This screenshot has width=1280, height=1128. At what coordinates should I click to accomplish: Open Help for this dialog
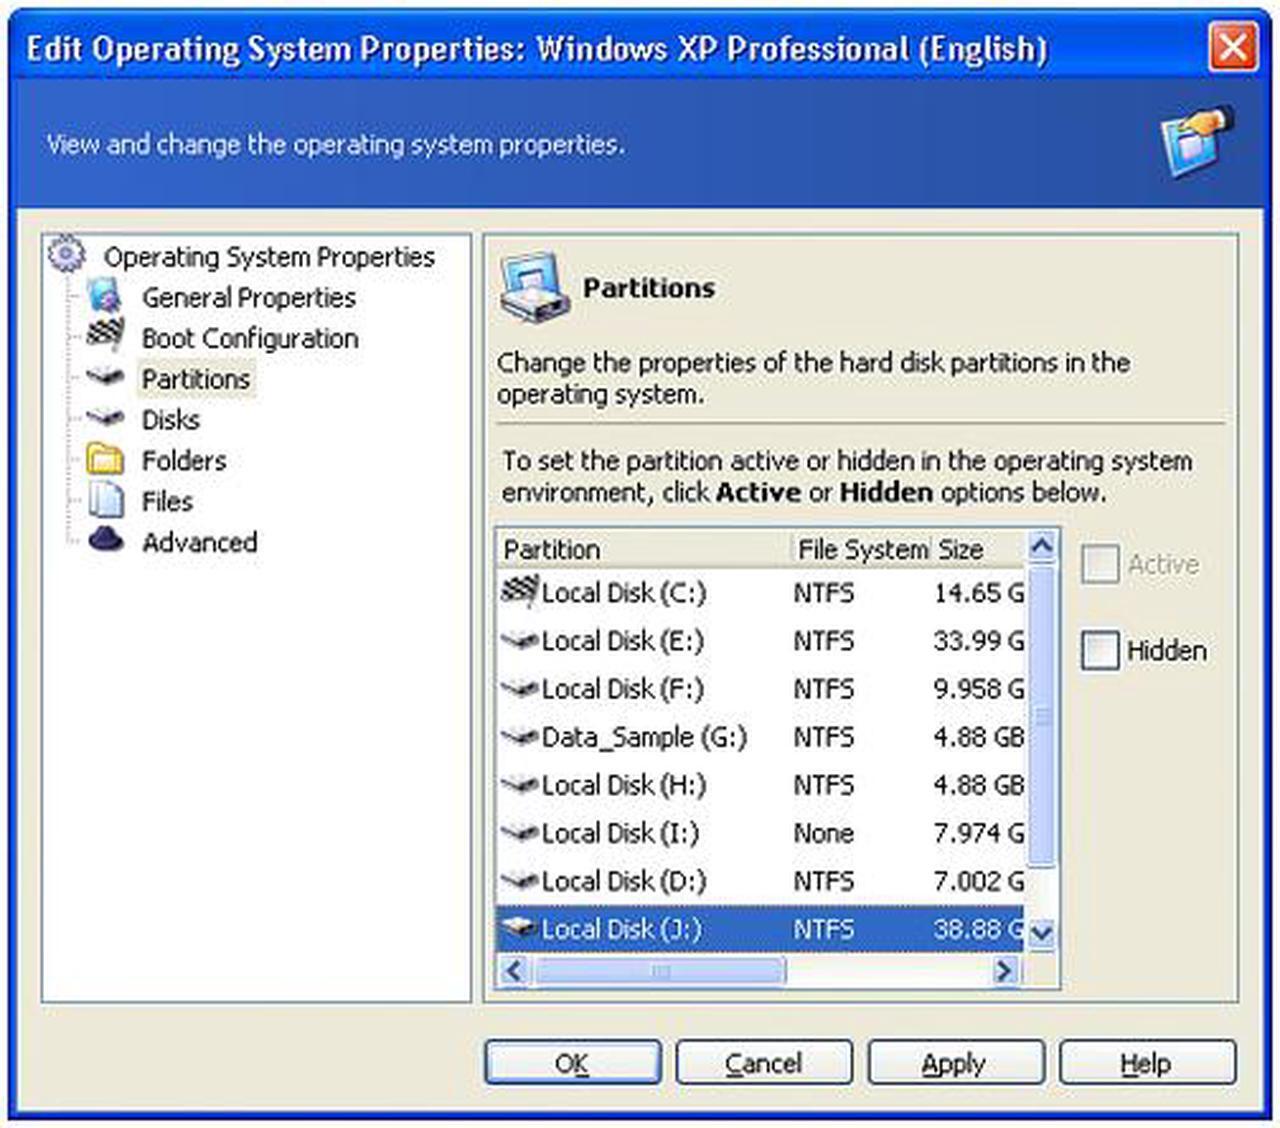coord(1147,1063)
